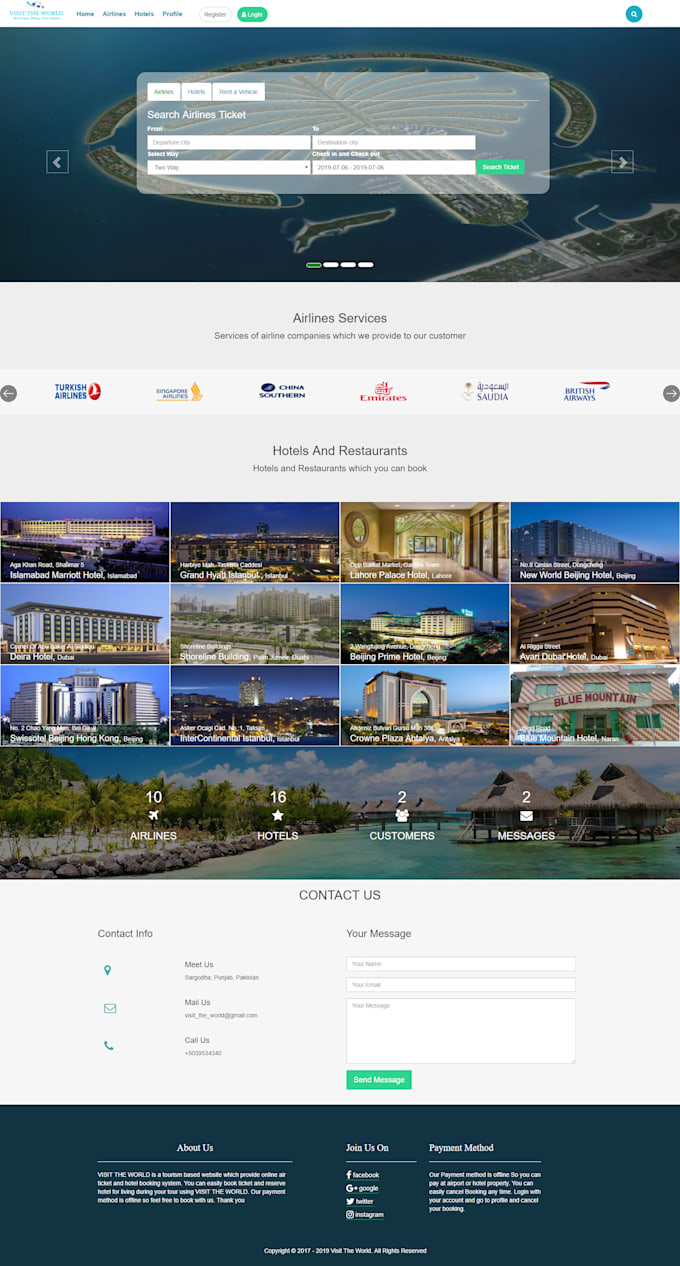
Task: Click the envelope icon above Messages counter
Action: 526,816
